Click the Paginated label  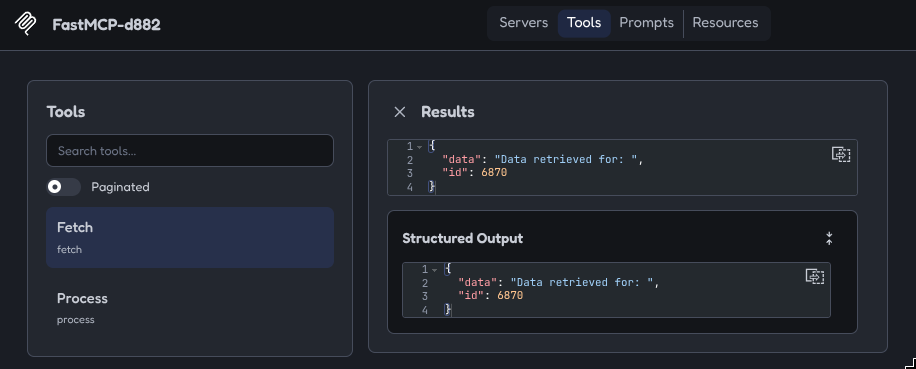click(120, 187)
